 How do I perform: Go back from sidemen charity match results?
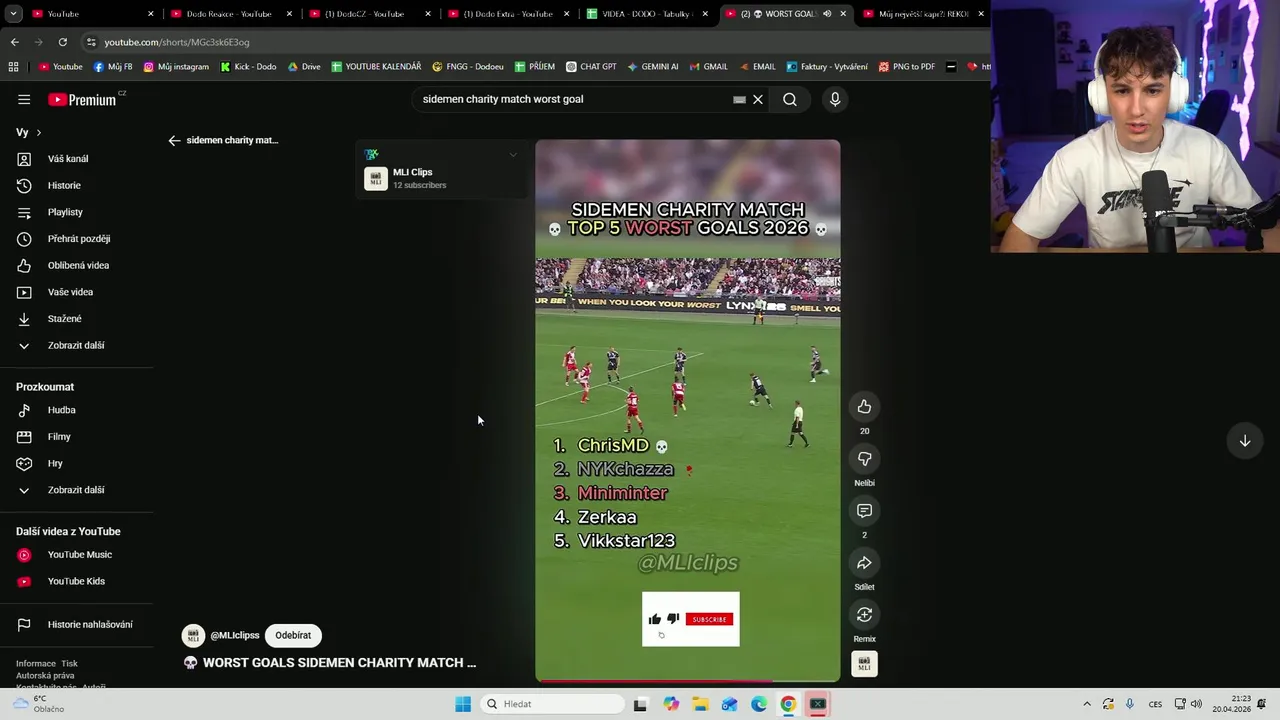tap(174, 140)
